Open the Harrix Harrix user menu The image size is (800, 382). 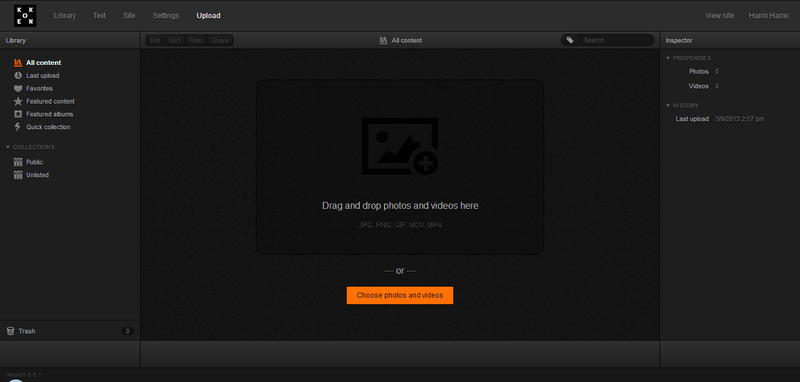pyautogui.click(x=768, y=15)
